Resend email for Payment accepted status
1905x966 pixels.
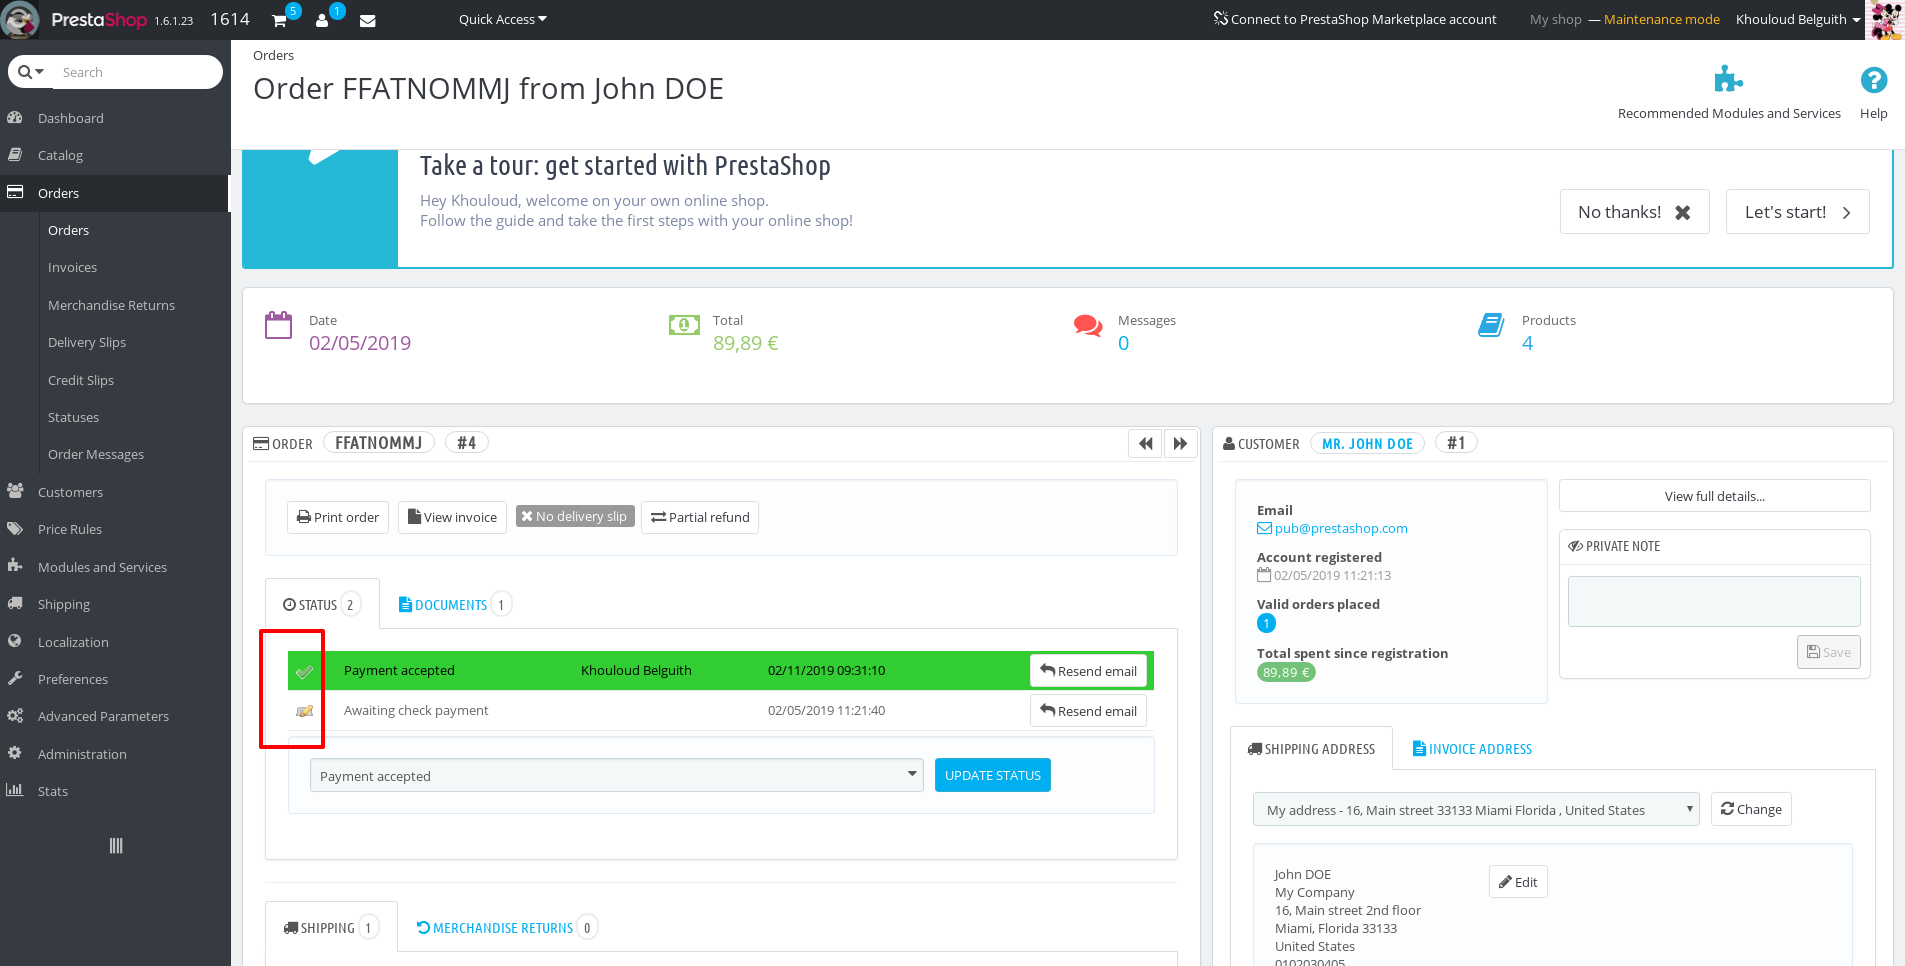click(x=1088, y=671)
